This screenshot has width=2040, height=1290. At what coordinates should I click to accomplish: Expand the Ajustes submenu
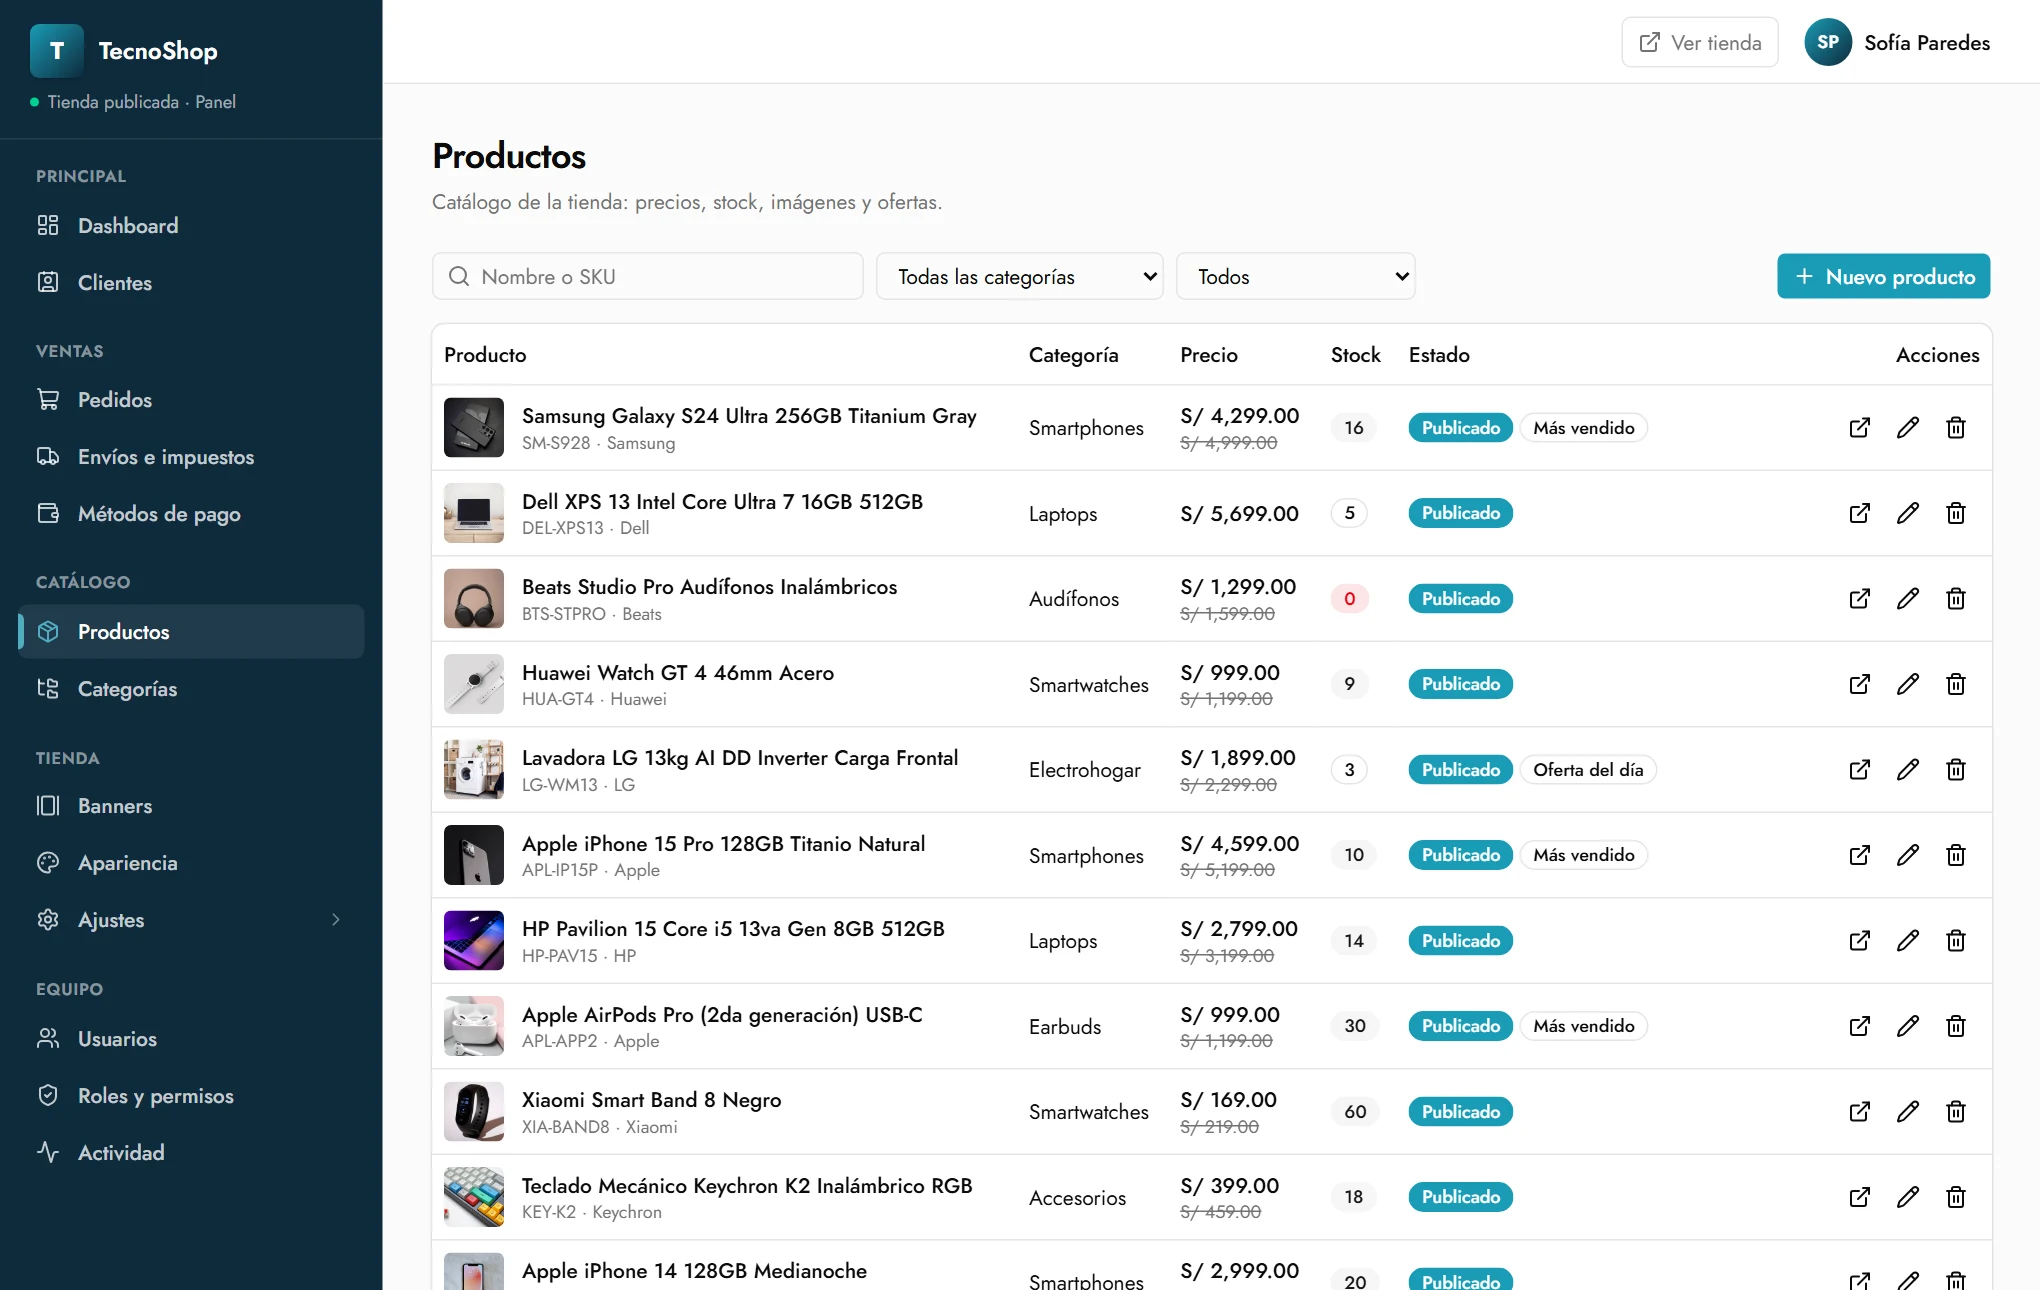click(x=336, y=920)
